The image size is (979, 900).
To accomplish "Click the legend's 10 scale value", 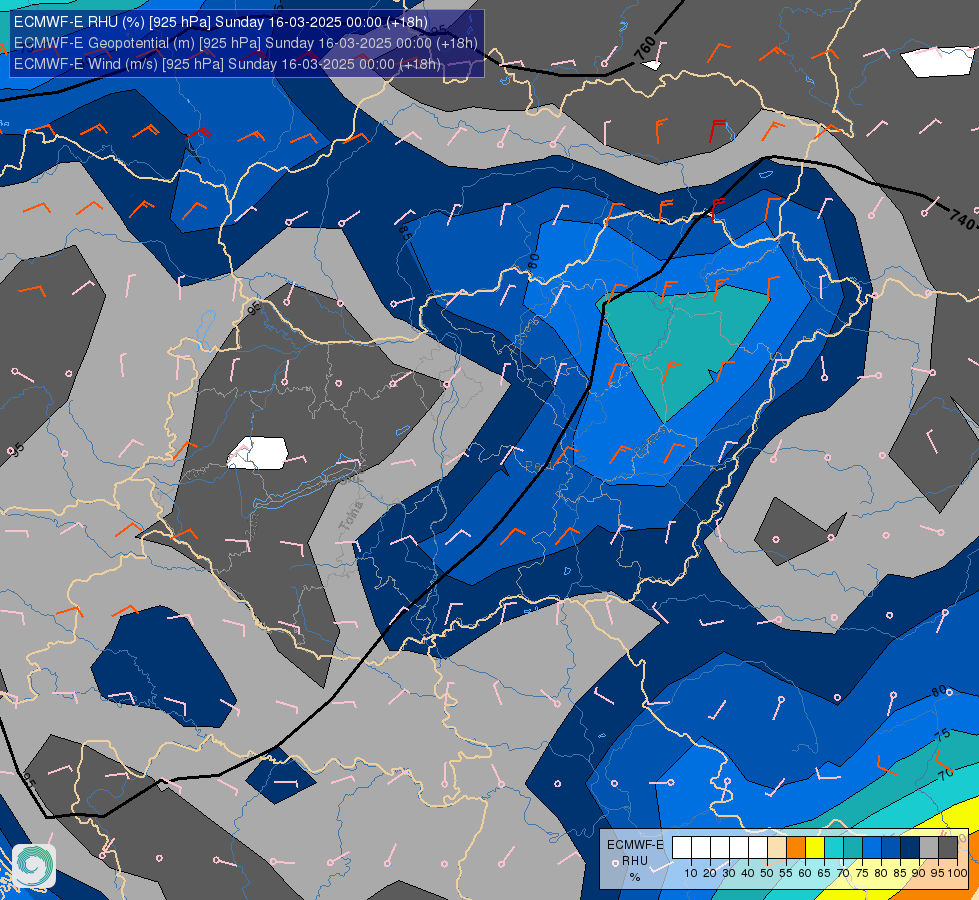I will 691,873.
